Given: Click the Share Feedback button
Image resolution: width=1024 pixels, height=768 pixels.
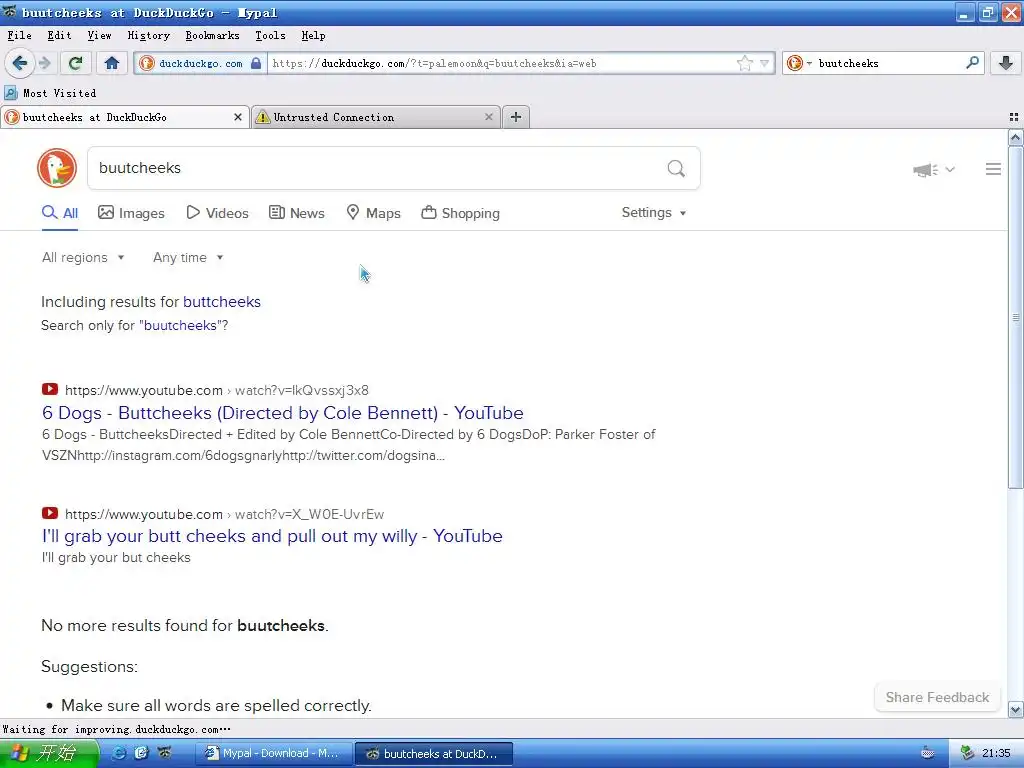Looking at the screenshot, I should pos(937,697).
